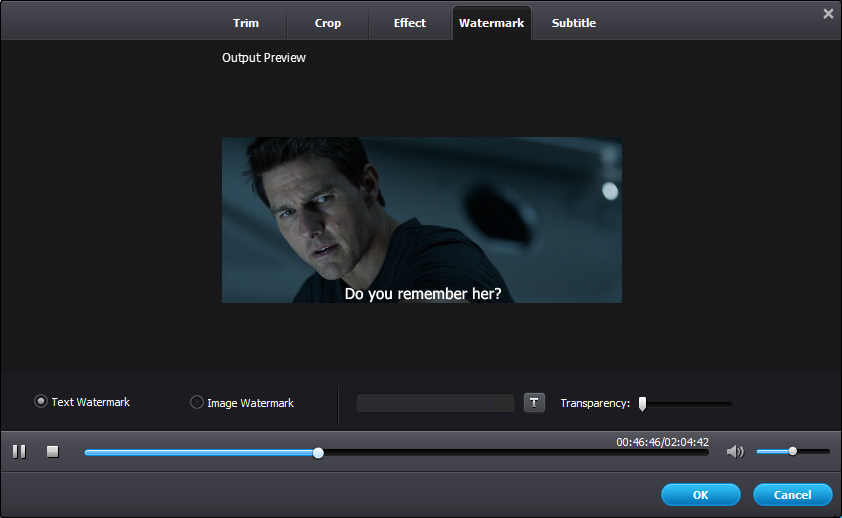Viewport: 842px width, 518px height.
Task: Click the video output preview image
Action: 421,220
